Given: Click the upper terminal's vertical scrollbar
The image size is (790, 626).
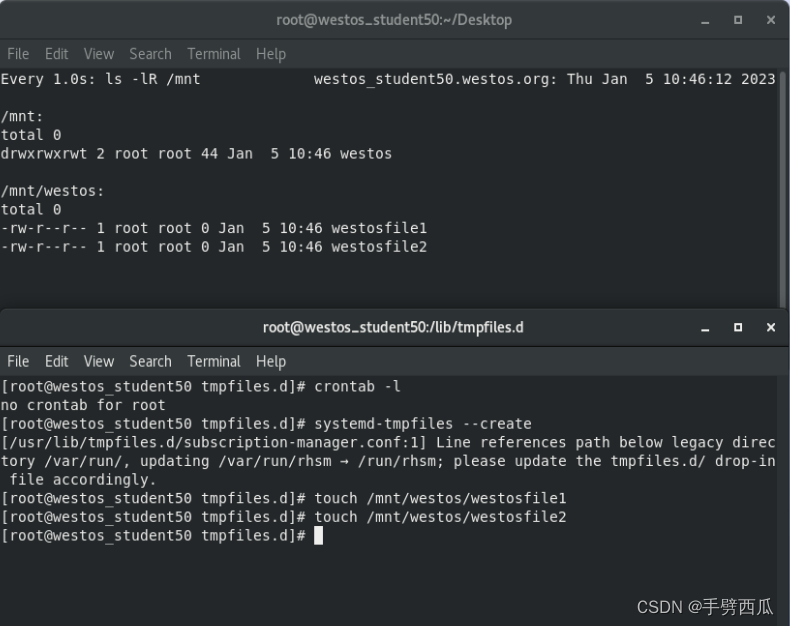Looking at the screenshot, I should point(783,188).
